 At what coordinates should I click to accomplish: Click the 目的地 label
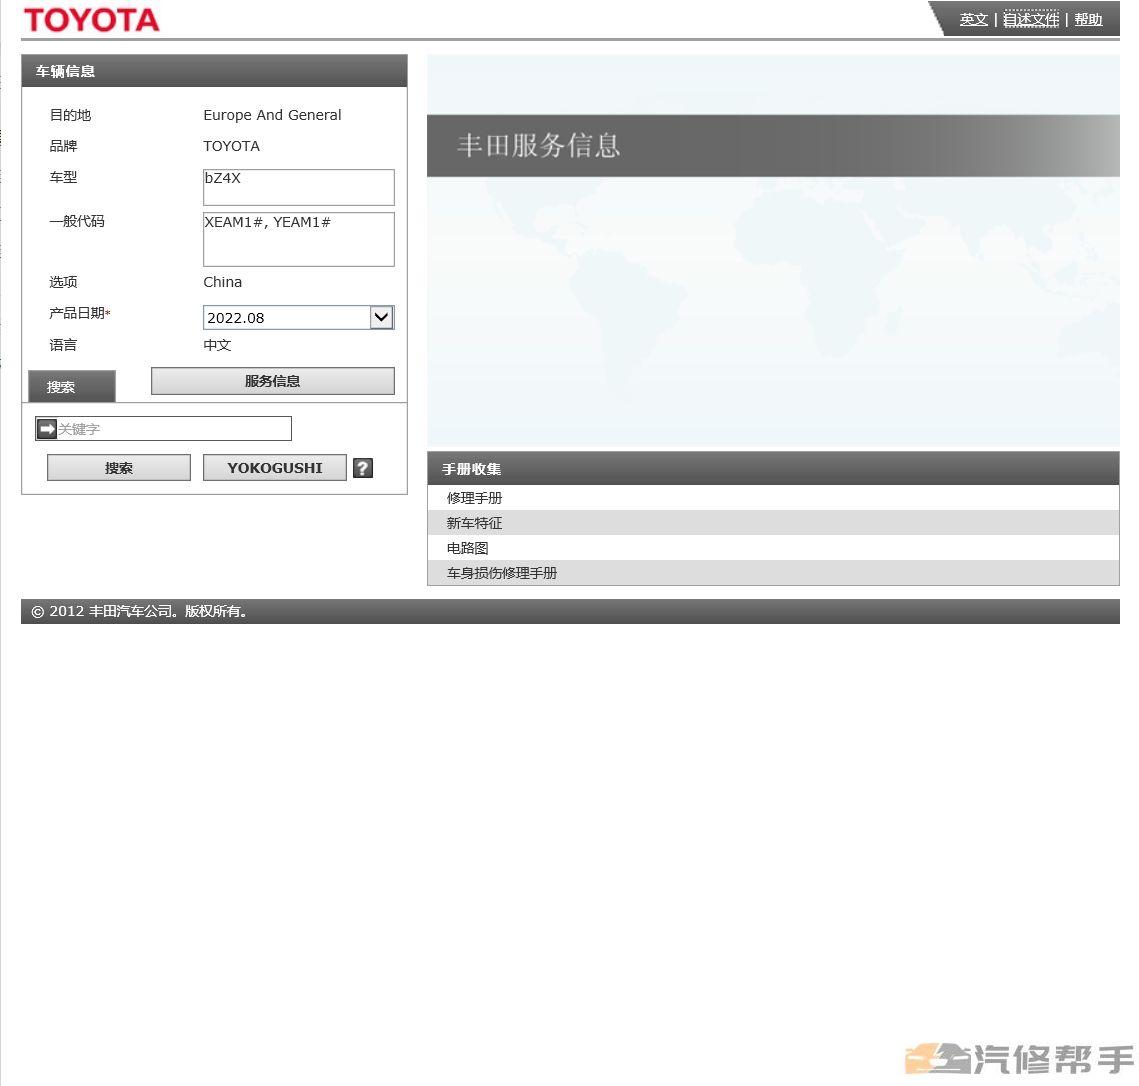tap(70, 115)
